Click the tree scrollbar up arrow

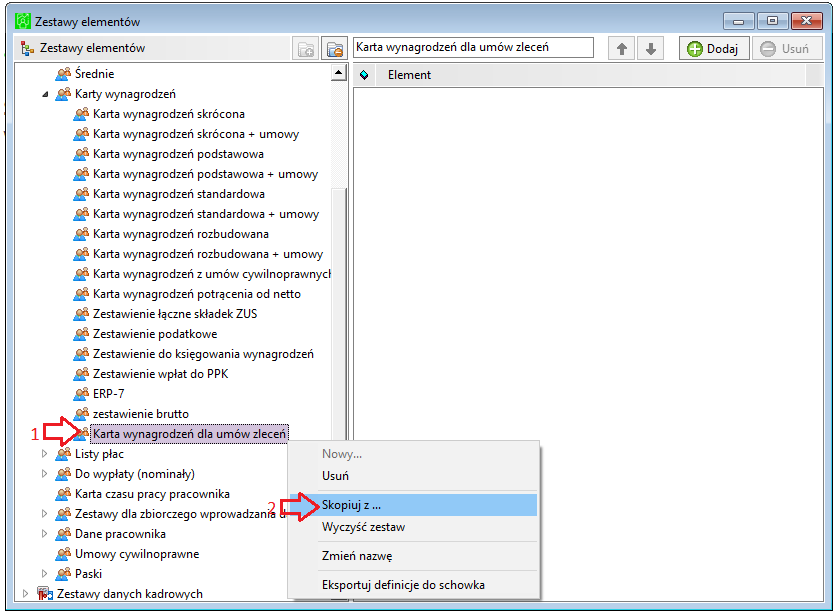point(339,73)
